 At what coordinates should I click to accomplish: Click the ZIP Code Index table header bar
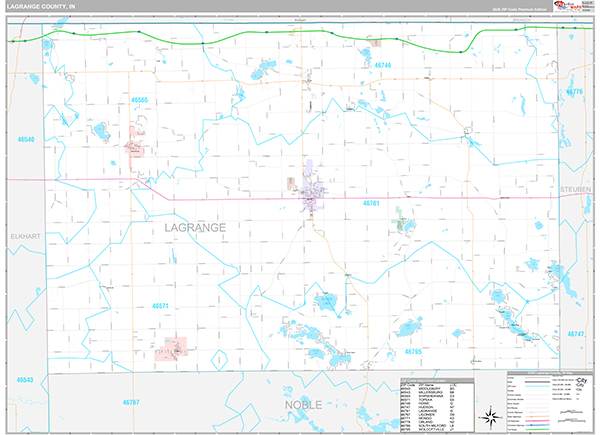(x=437, y=380)
